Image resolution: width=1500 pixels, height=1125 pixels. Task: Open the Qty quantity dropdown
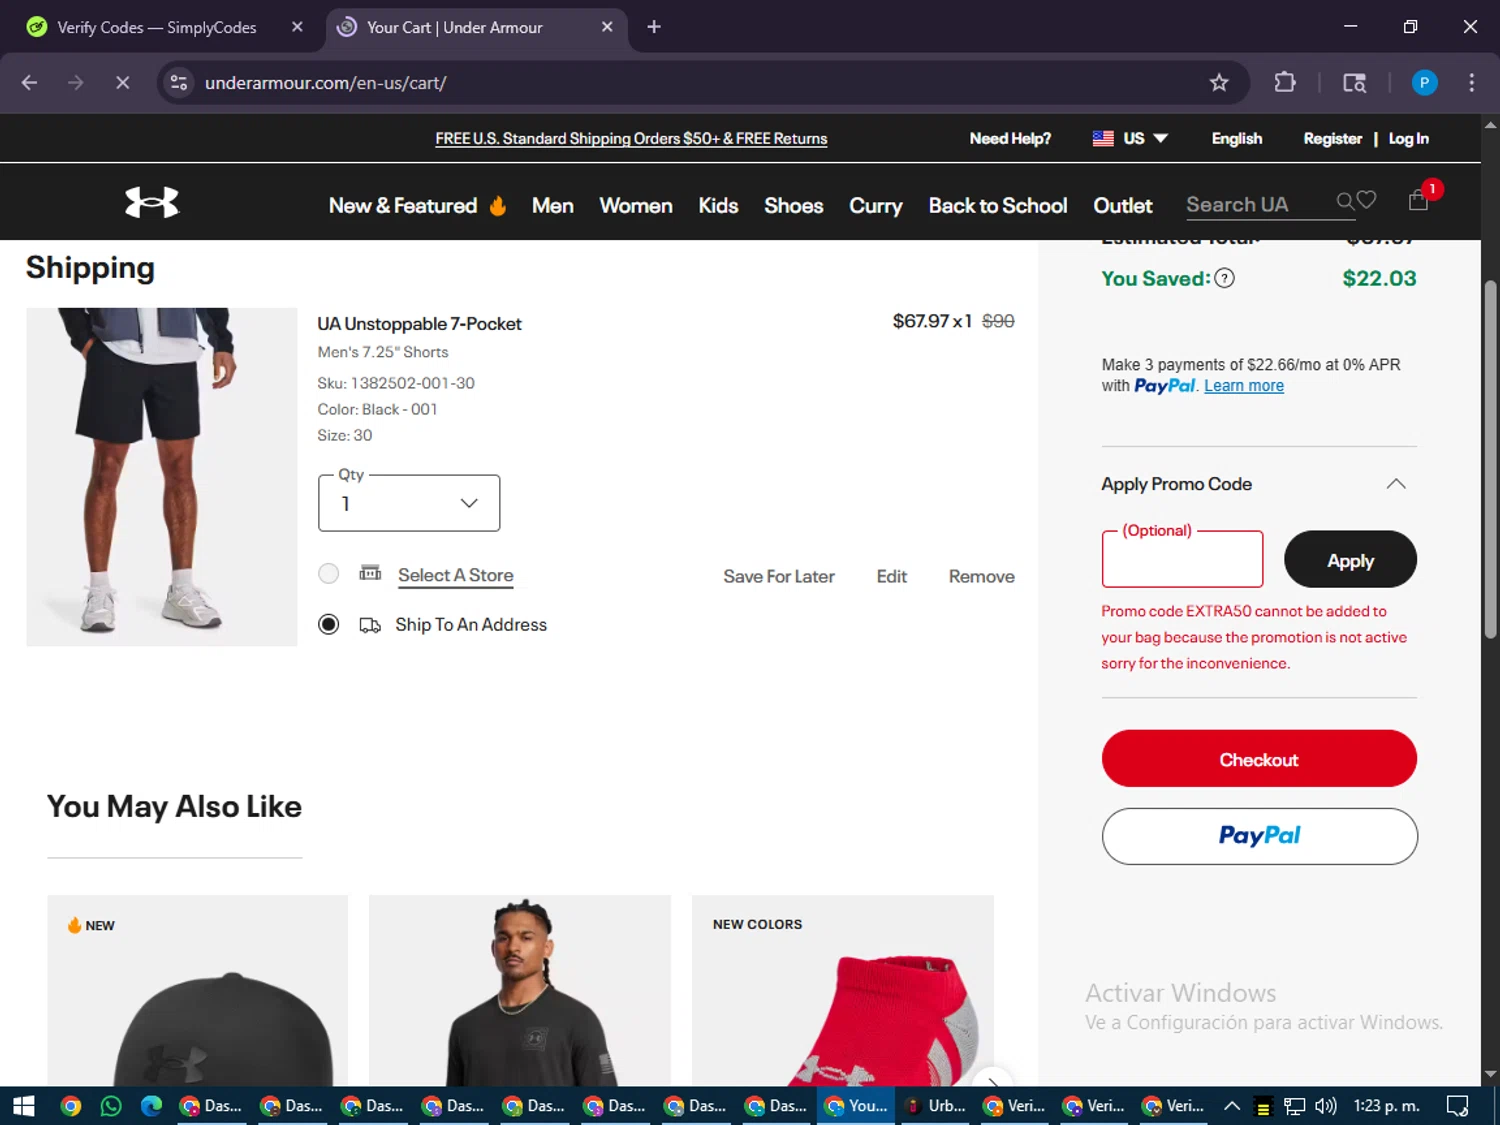pos(409,503)
